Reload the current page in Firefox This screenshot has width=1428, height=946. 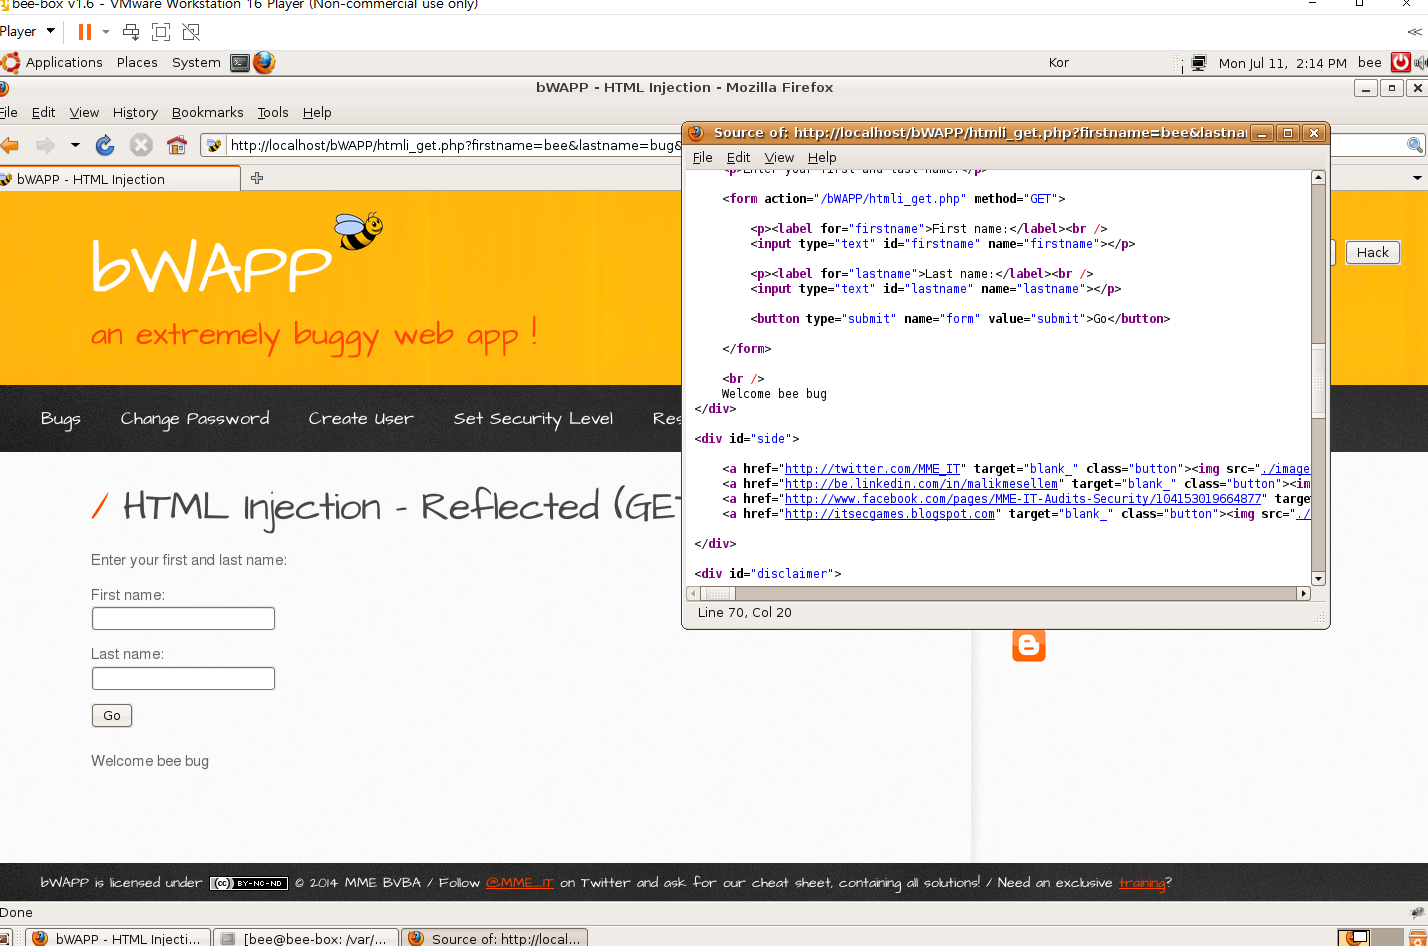pos(105,145)
